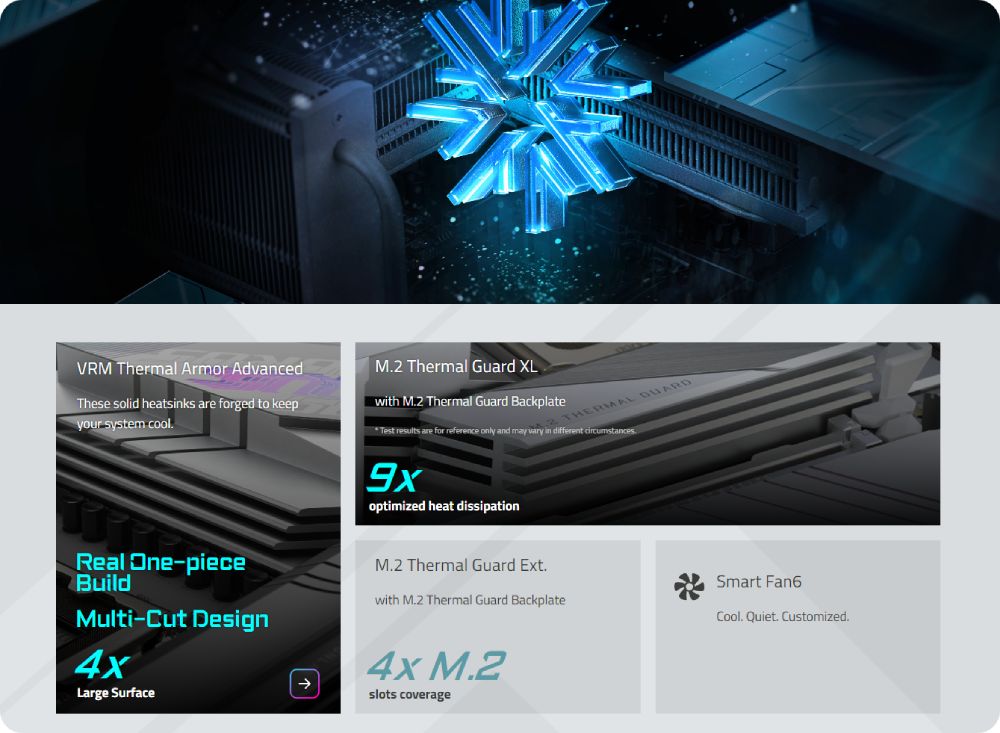1000x733 pixels.
Task: Select the M.2 Thermal Guard Ext. heading
Action: click(460, 565)
